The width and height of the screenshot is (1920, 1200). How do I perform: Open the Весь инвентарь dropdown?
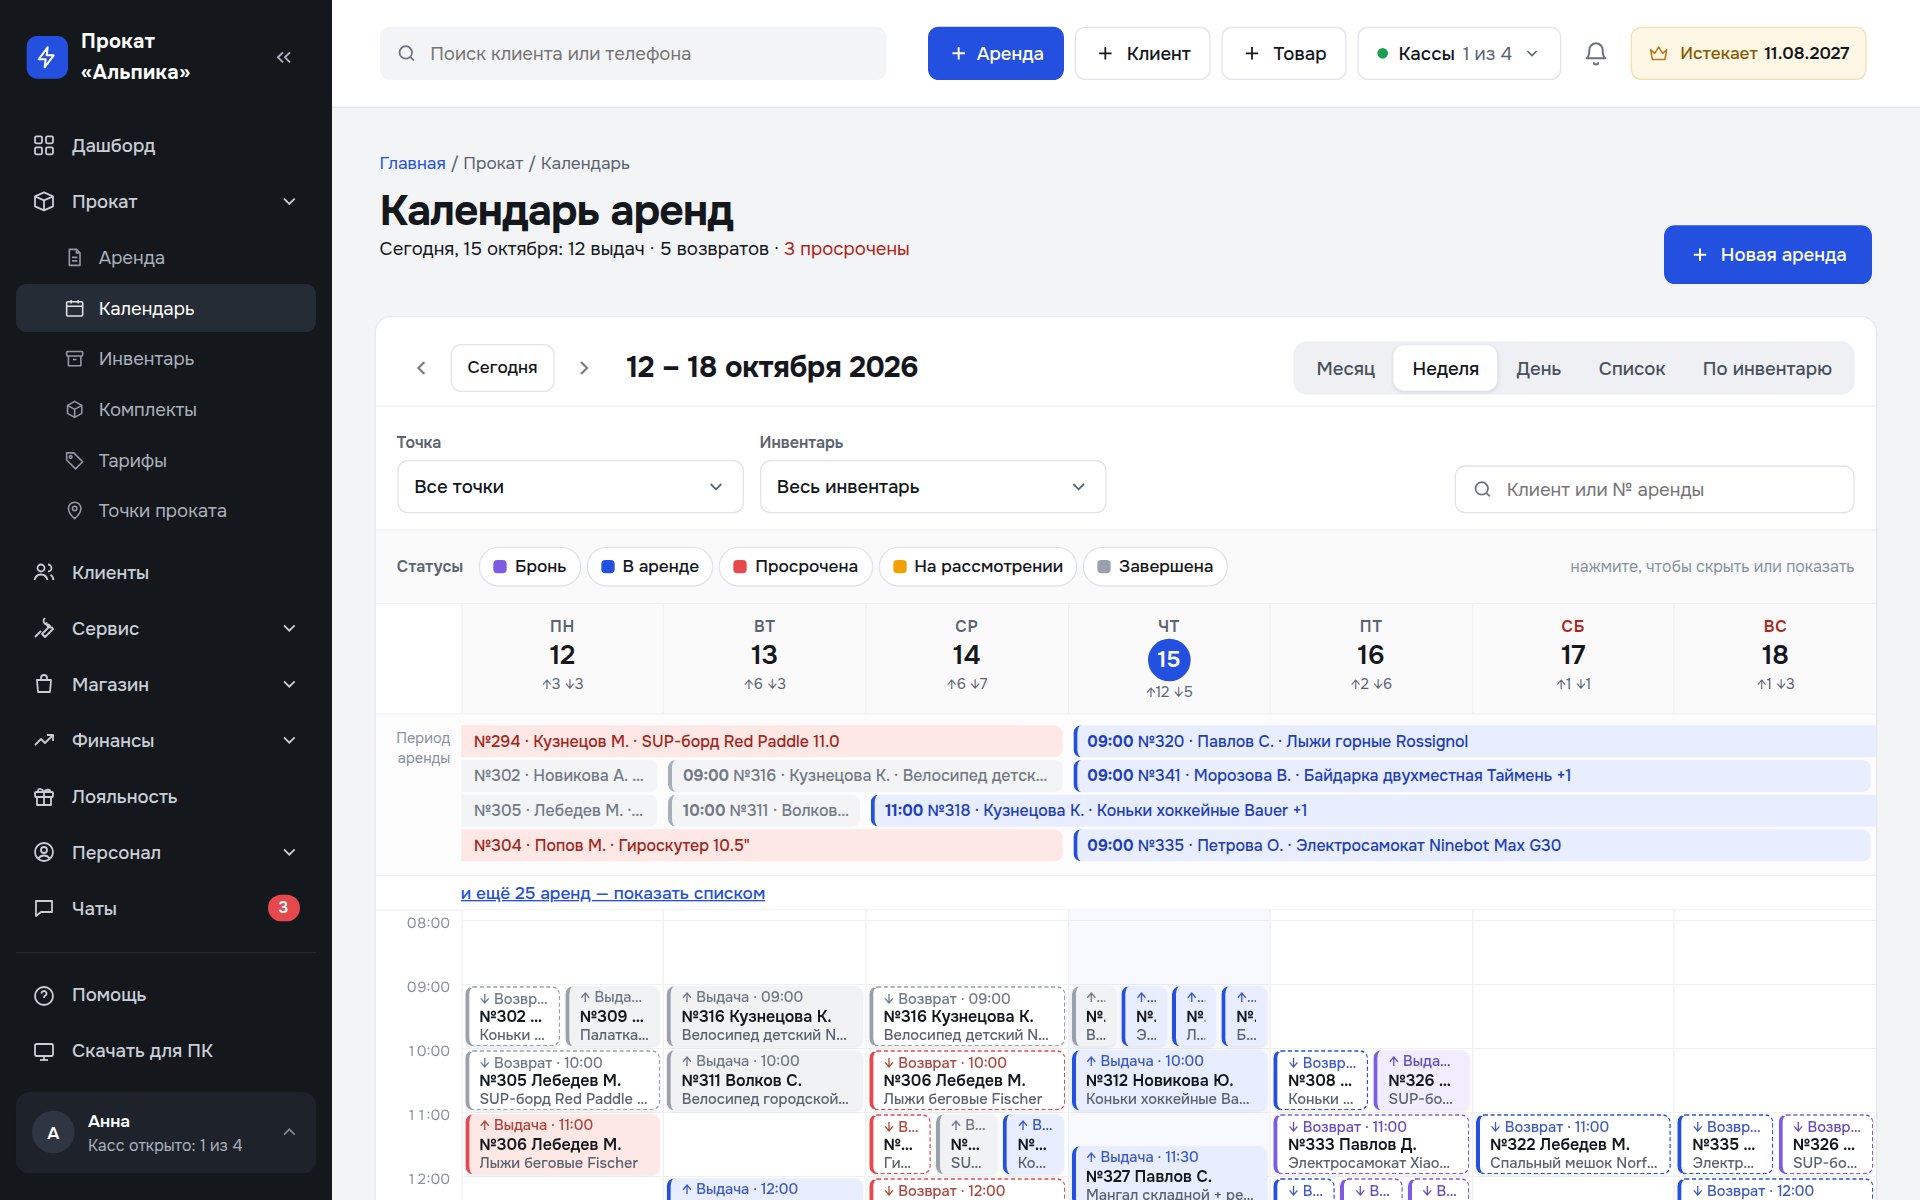[933, 487]
